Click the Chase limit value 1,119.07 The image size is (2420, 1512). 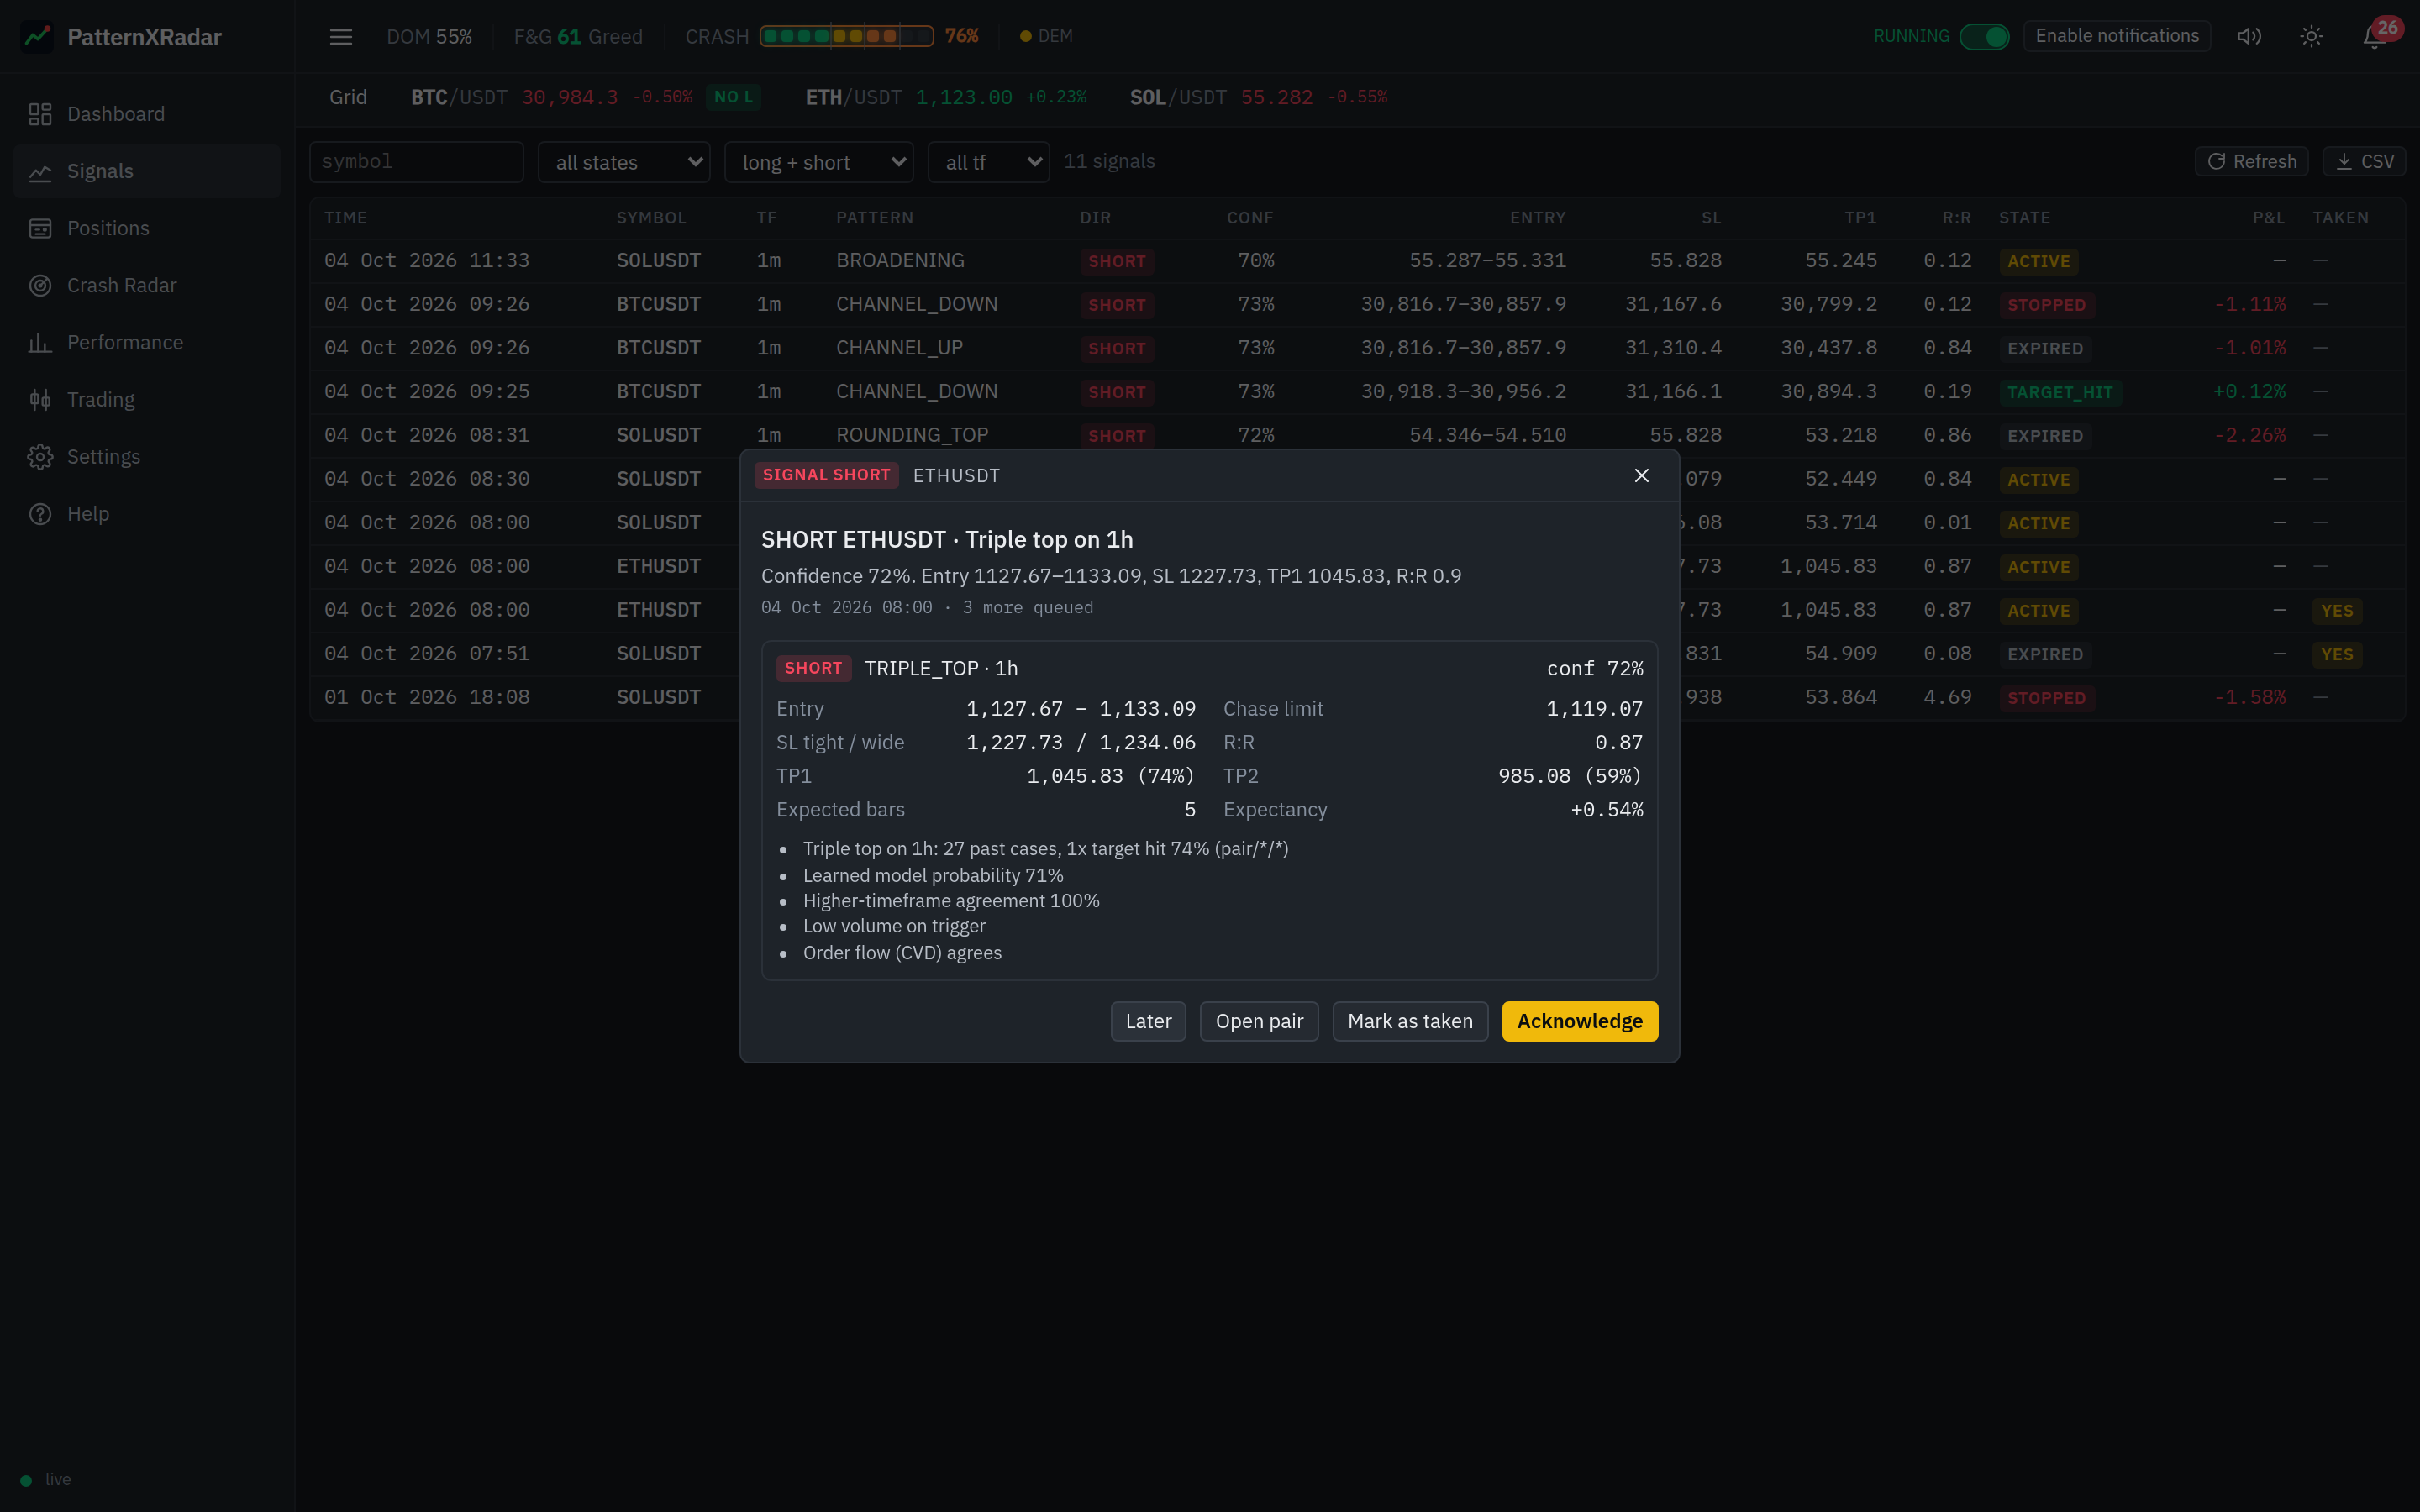(1594, 709)
